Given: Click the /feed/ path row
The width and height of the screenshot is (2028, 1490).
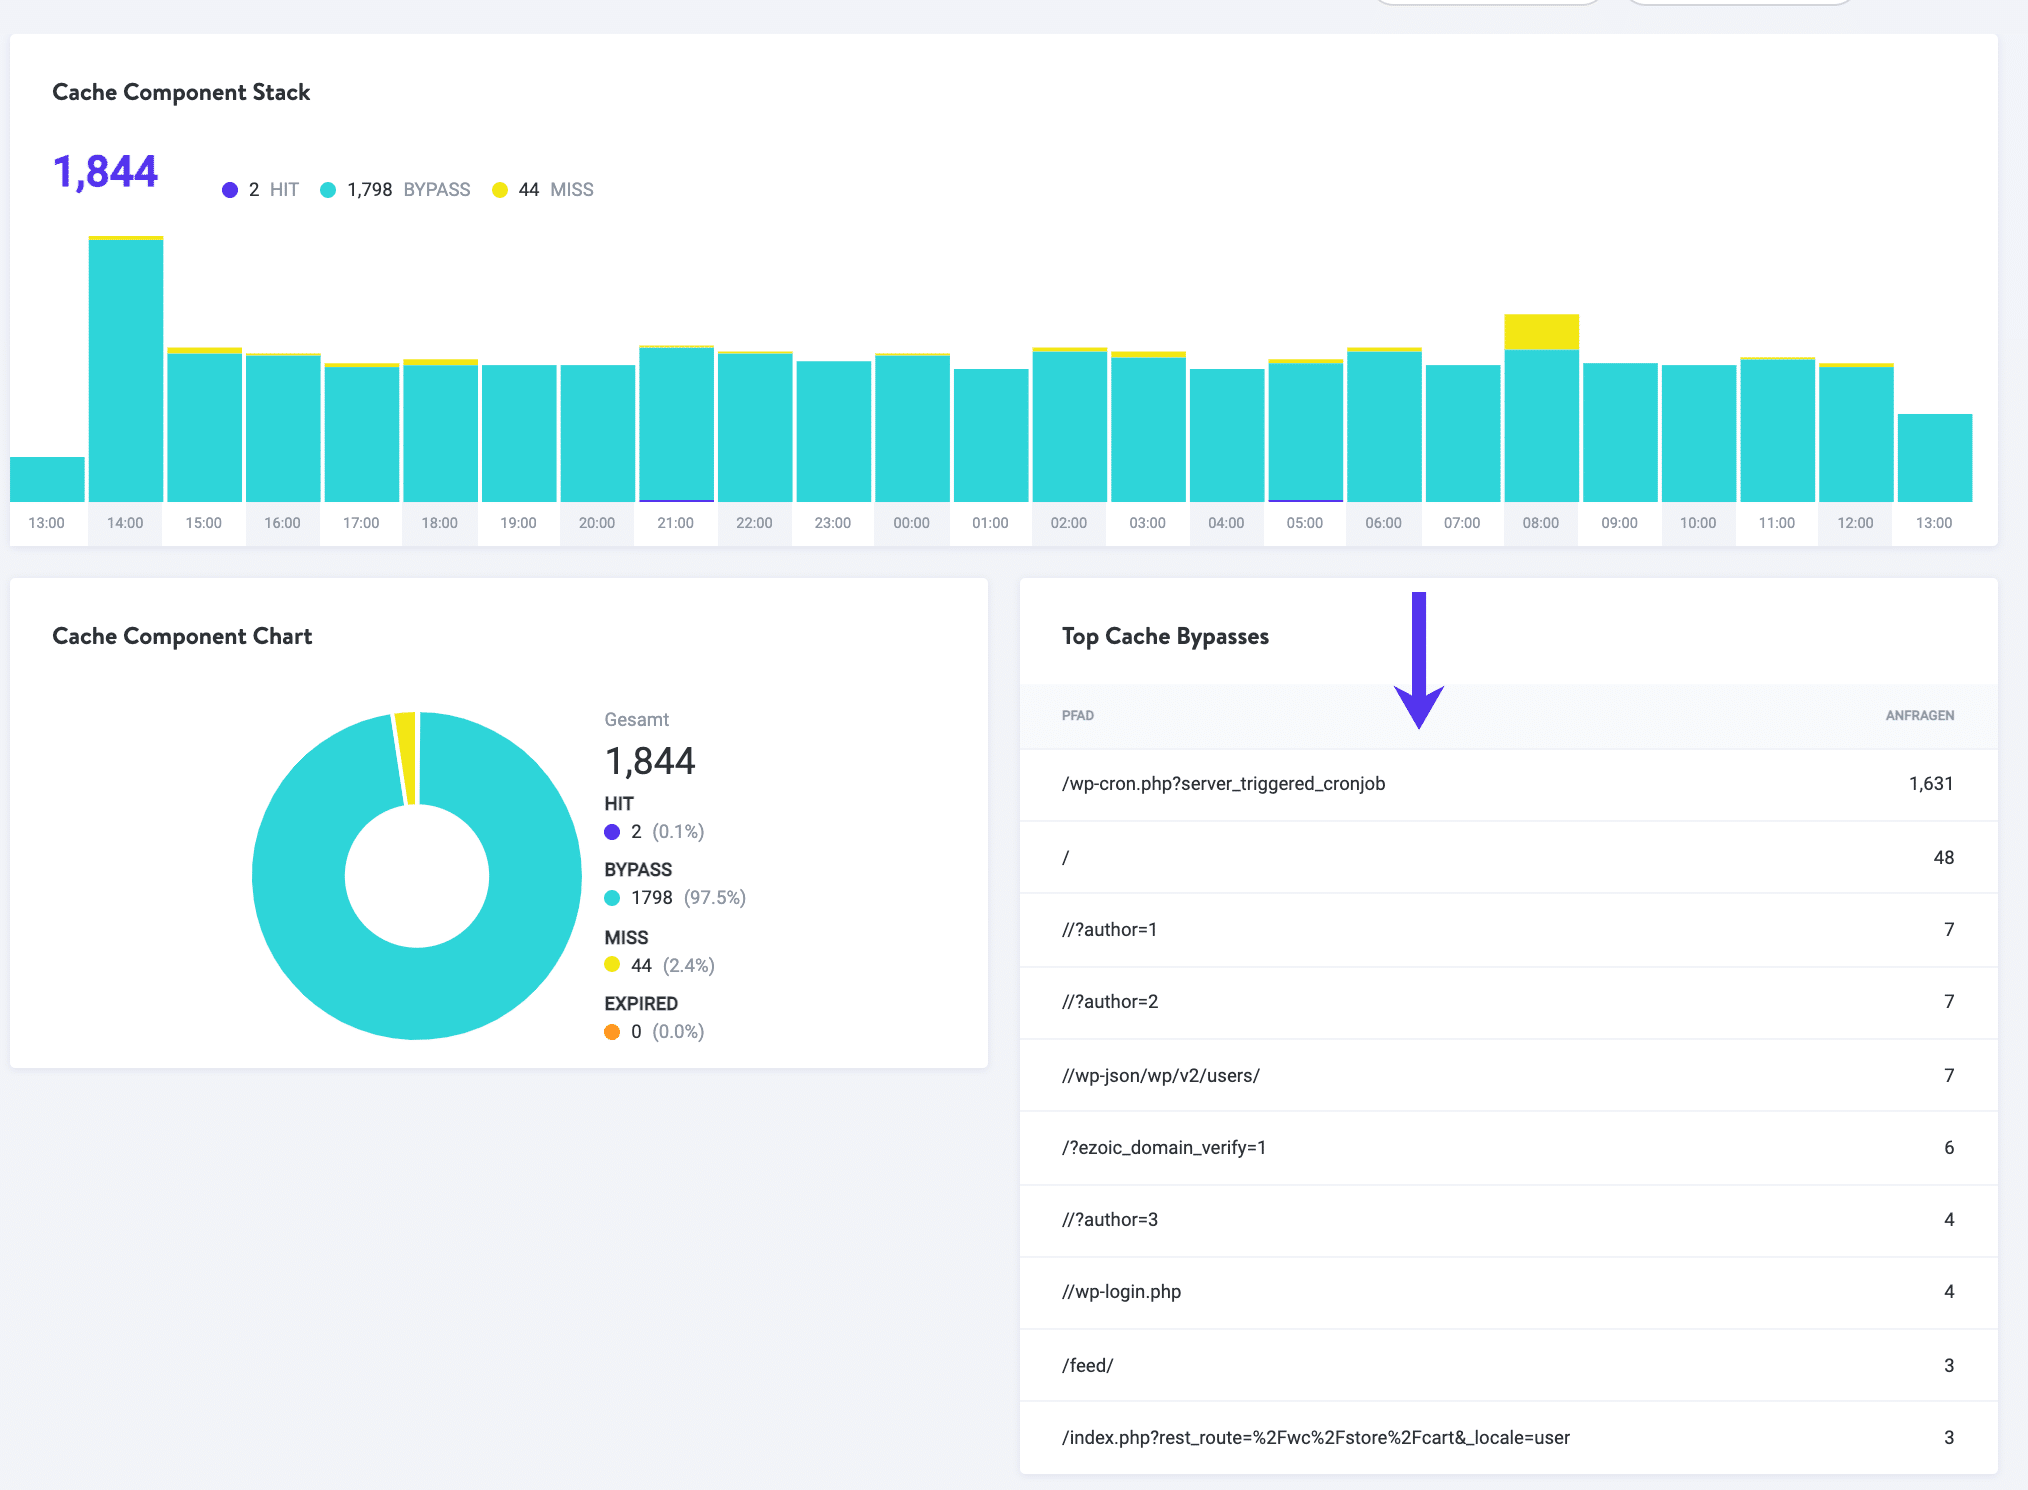Looking at the screenshot, I should click(1087, 1366).
